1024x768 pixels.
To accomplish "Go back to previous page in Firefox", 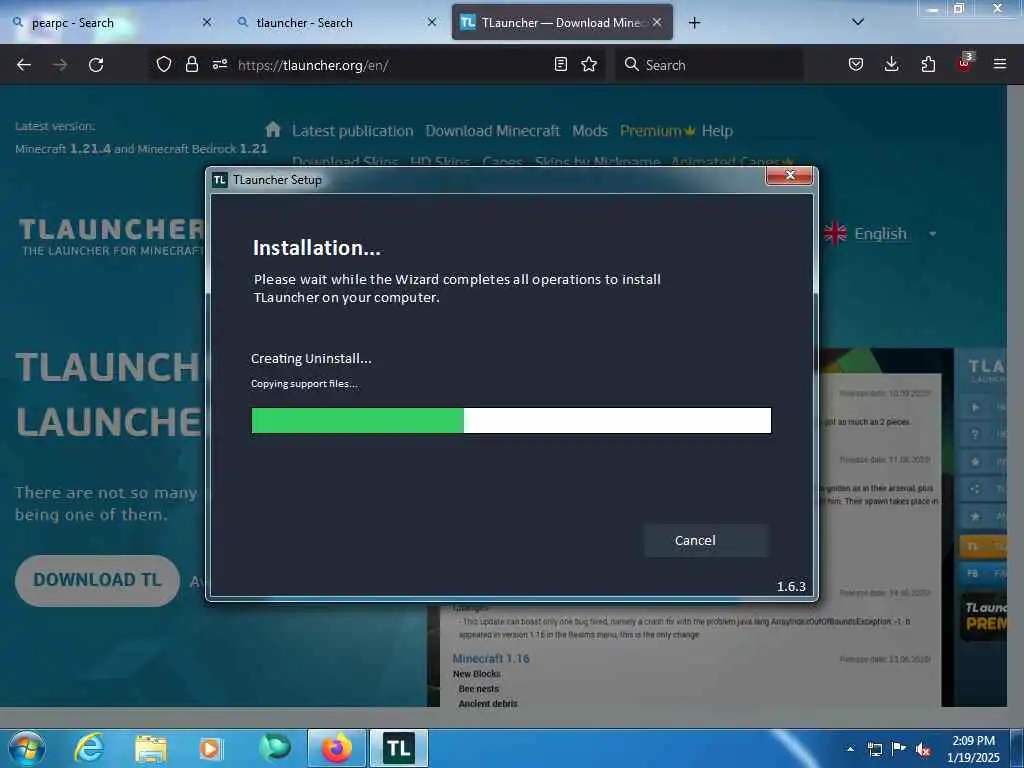I will click(24, 65).
